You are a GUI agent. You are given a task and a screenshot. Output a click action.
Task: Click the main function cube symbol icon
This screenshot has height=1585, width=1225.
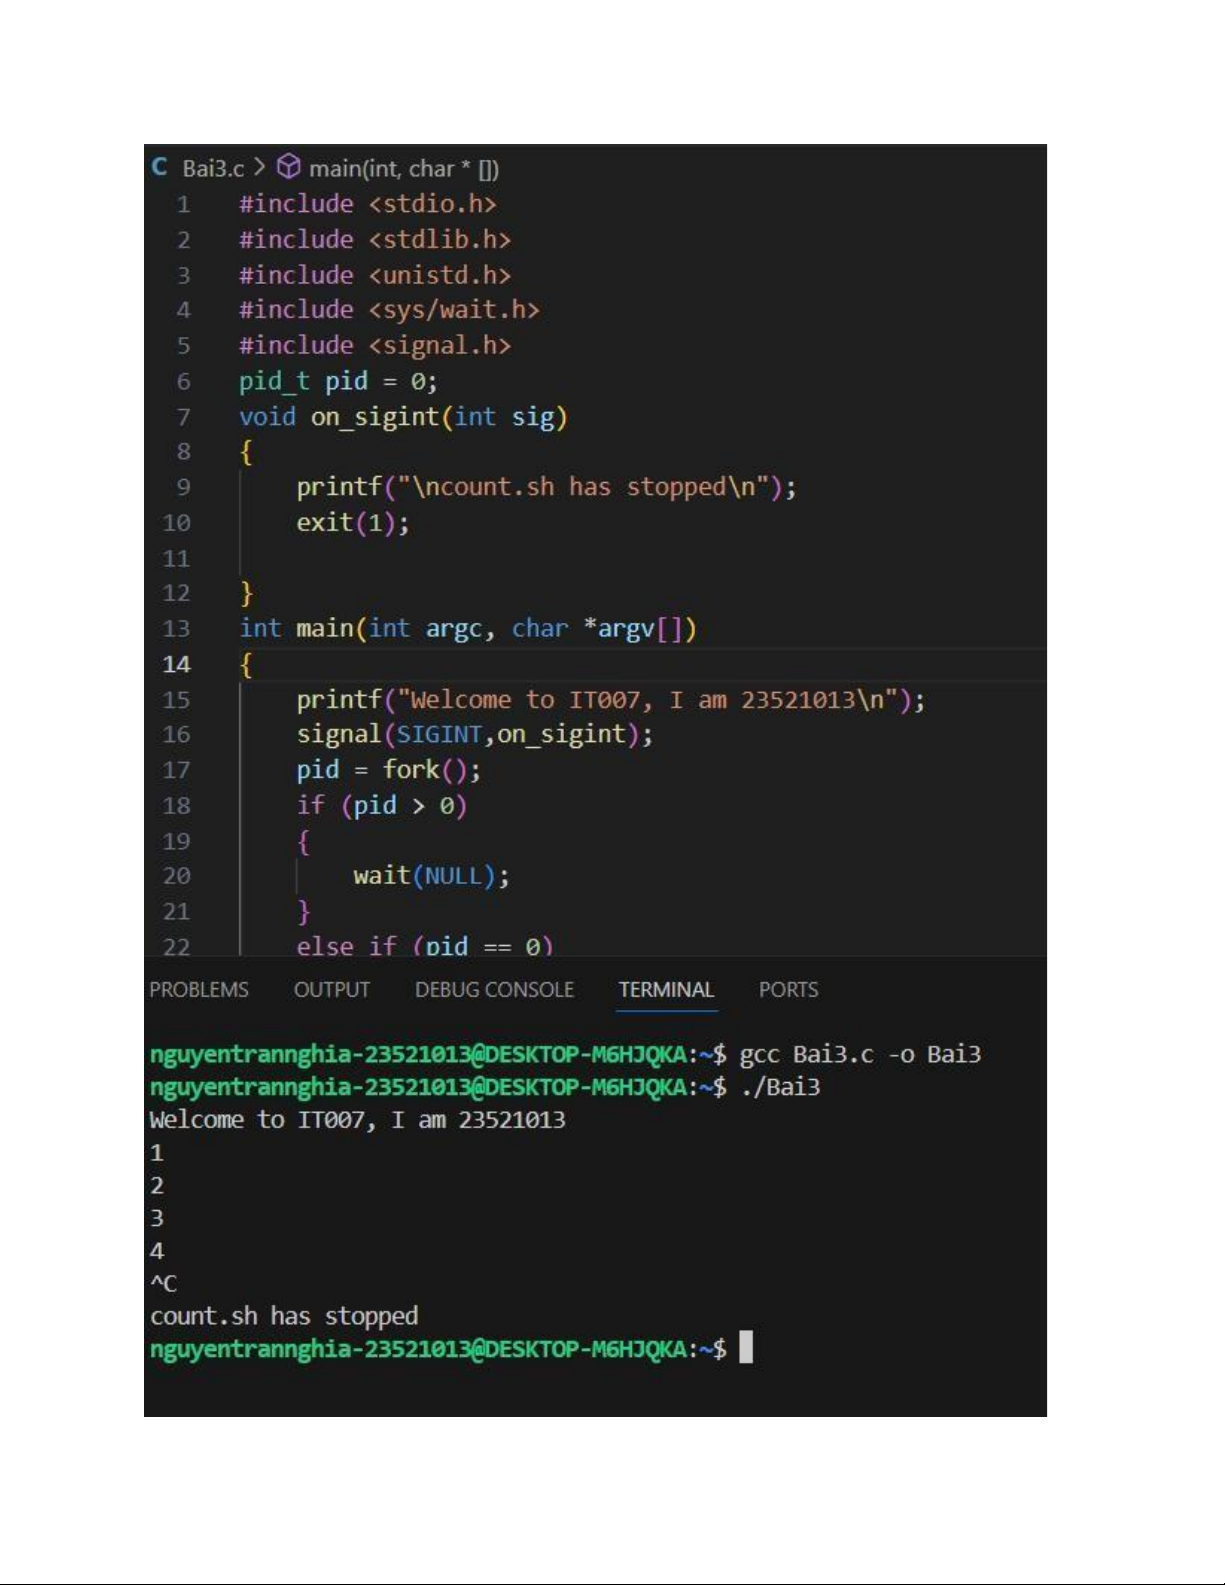click(x=289, y=166)
